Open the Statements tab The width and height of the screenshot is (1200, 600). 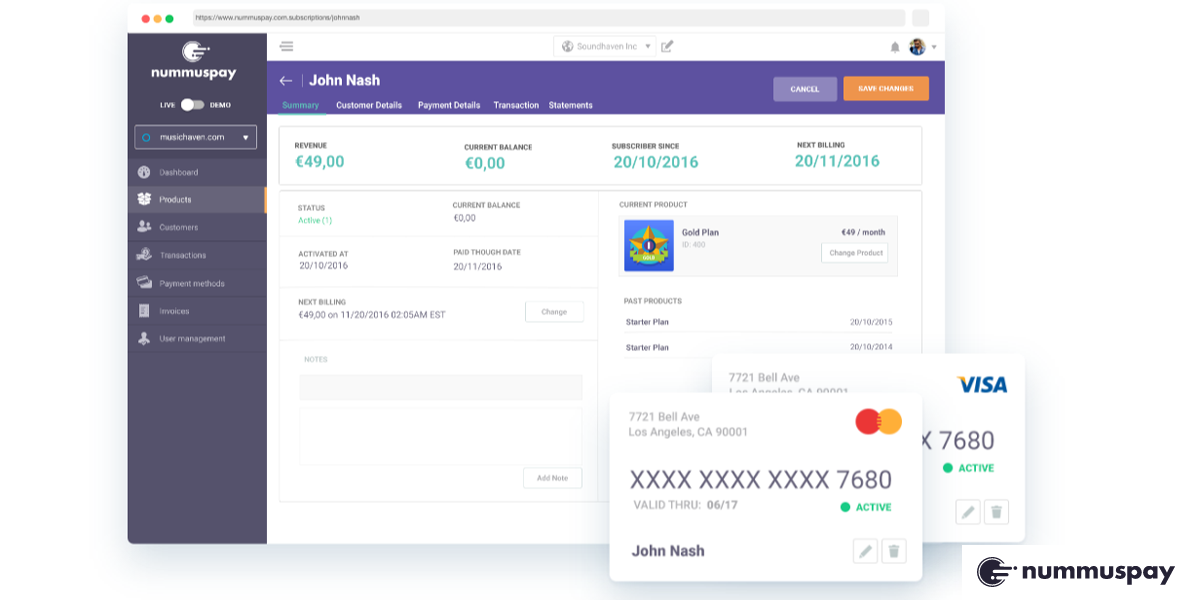571,104
